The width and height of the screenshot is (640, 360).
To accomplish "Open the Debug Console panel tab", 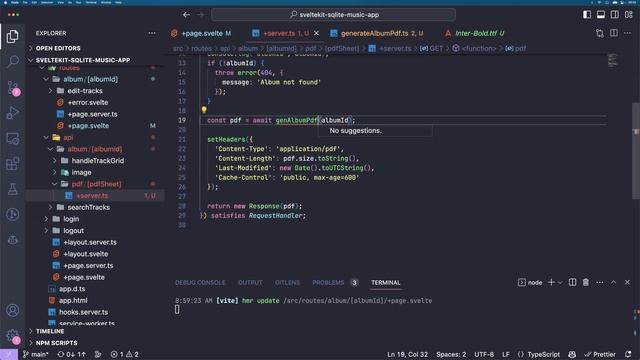I will tap(200, 282).
